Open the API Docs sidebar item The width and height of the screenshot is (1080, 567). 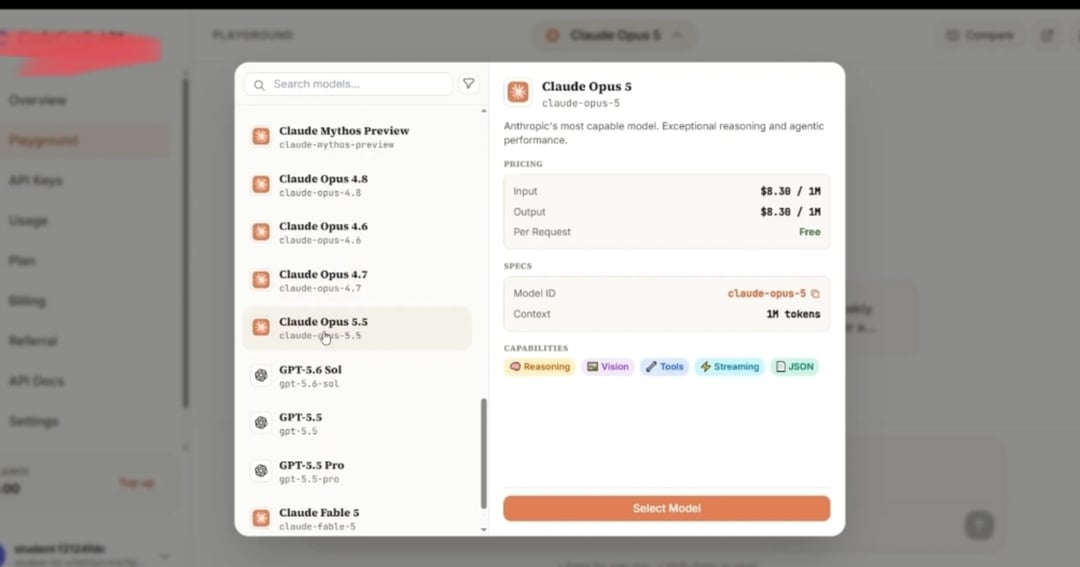85,381
